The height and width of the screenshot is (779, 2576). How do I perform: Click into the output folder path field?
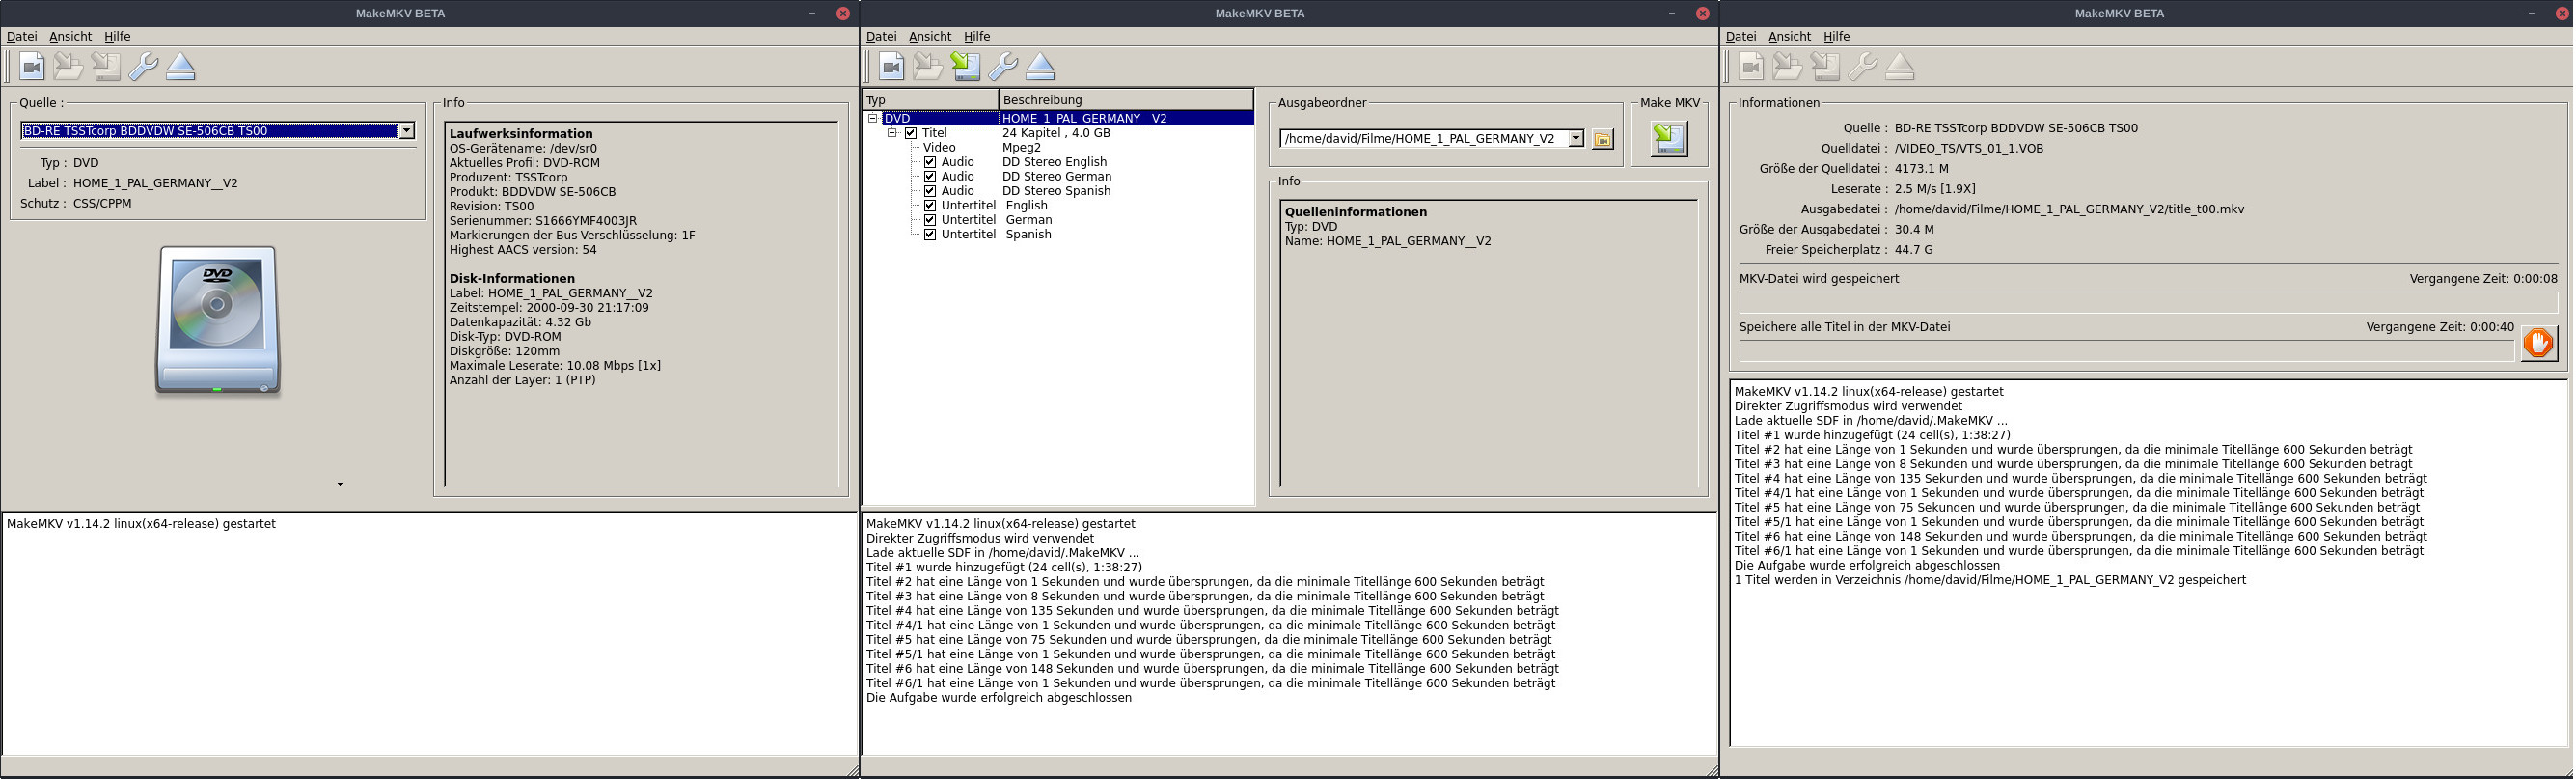click(x=1424, y=139)
